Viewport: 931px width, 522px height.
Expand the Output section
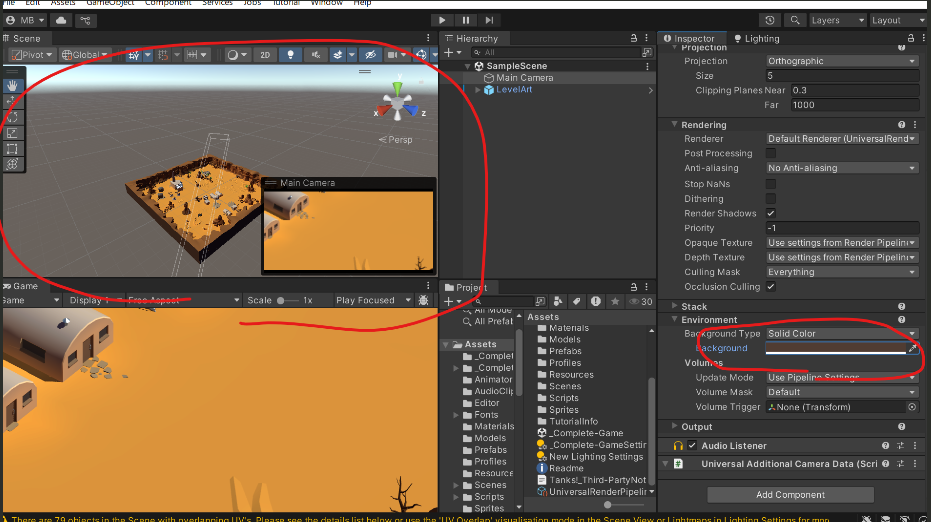point(674,426)
